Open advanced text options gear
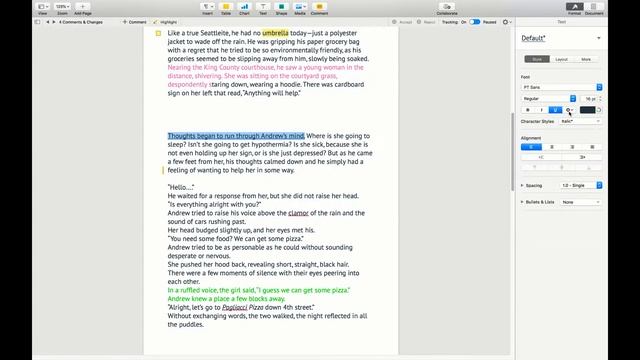 point(569,110)
